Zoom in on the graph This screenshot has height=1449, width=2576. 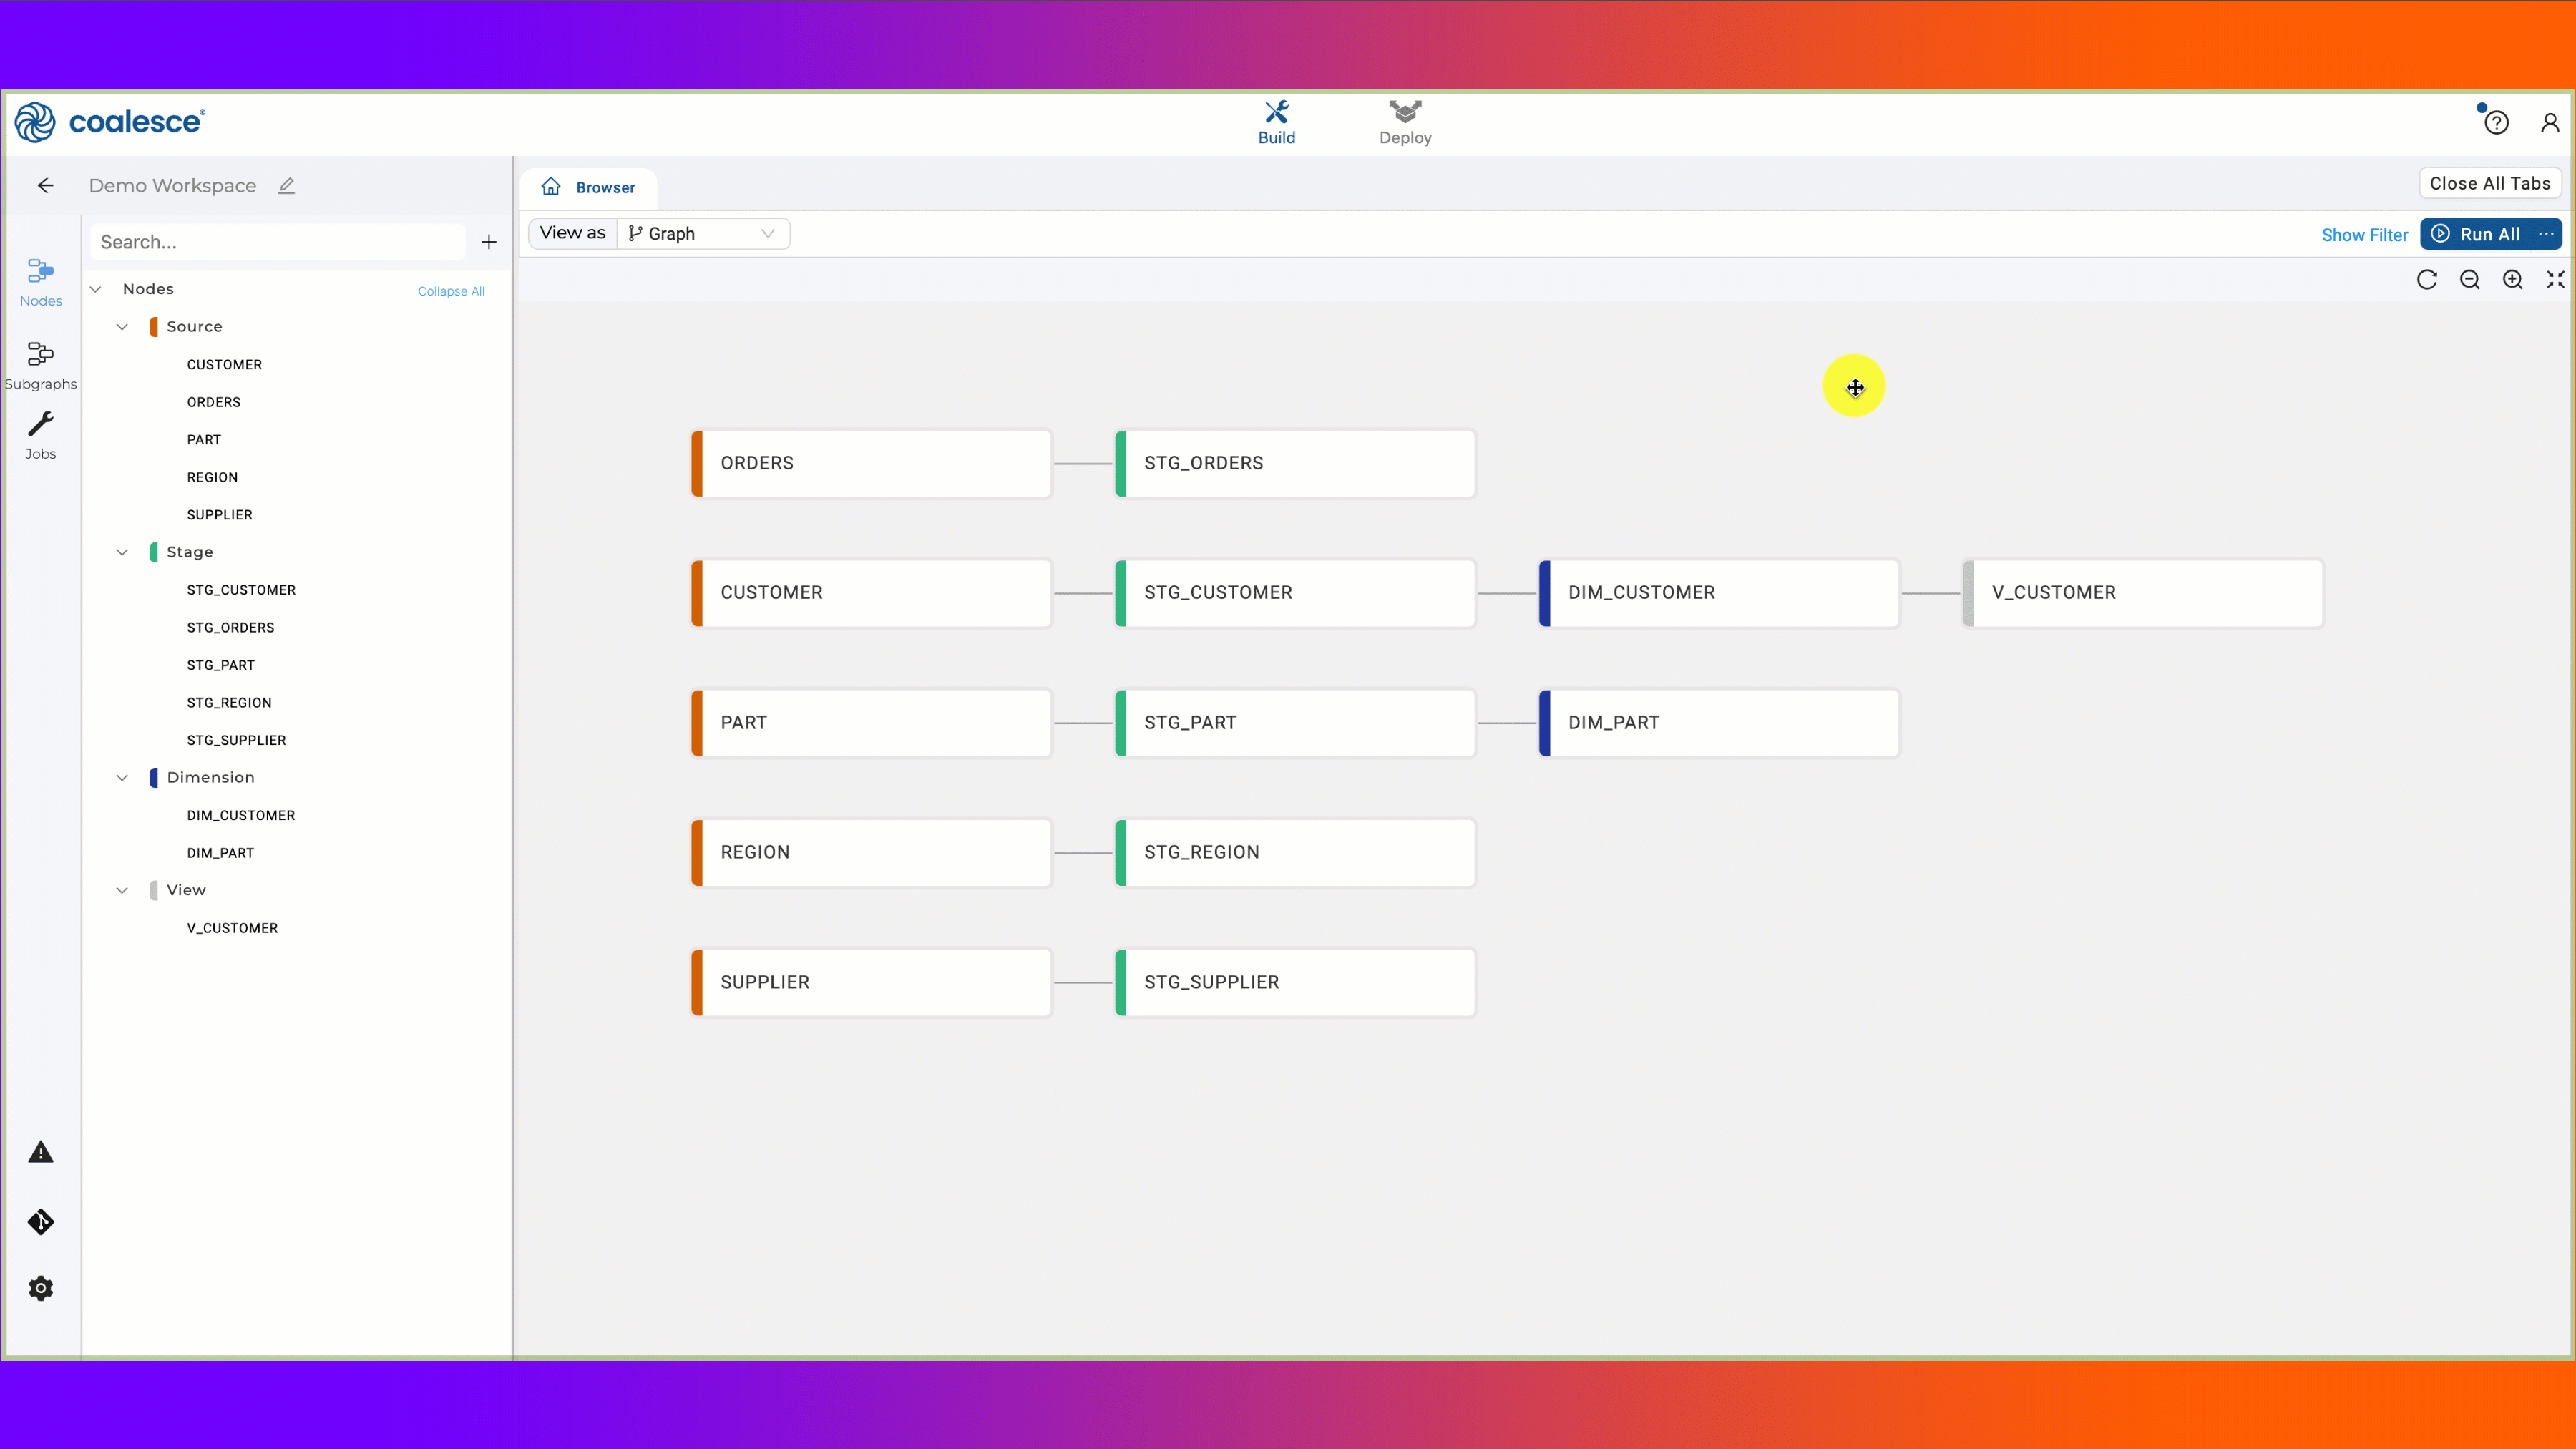click(x=2513, y=279)
